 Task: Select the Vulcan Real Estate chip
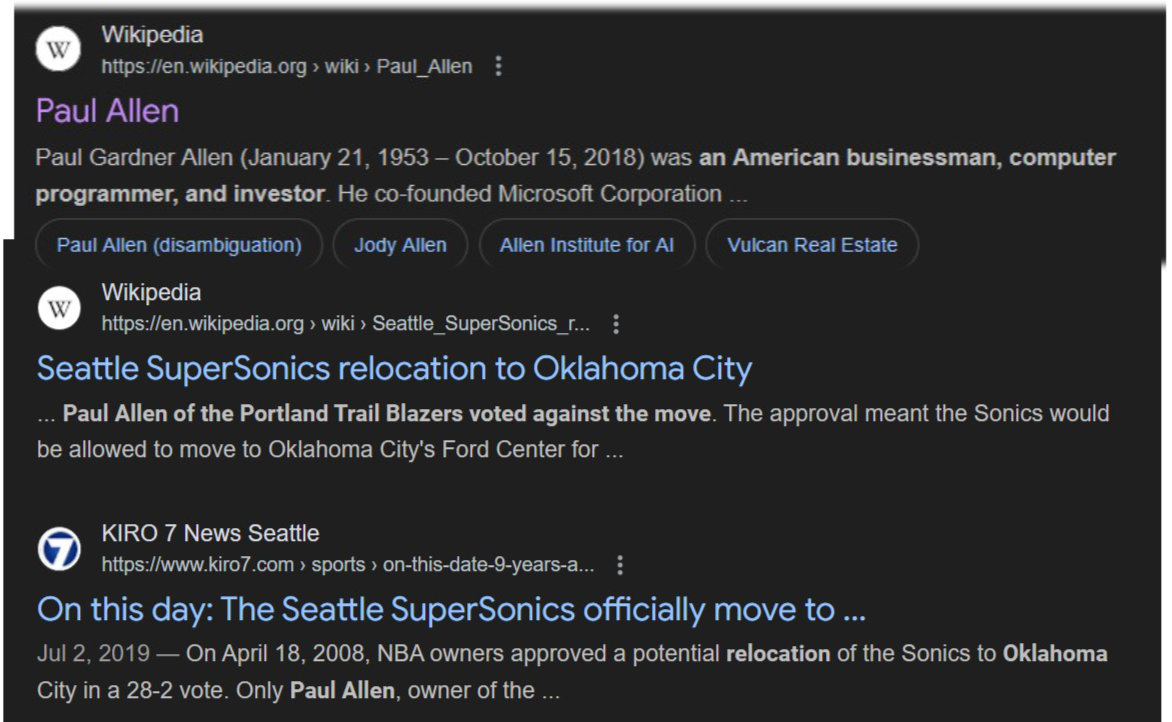812,245
